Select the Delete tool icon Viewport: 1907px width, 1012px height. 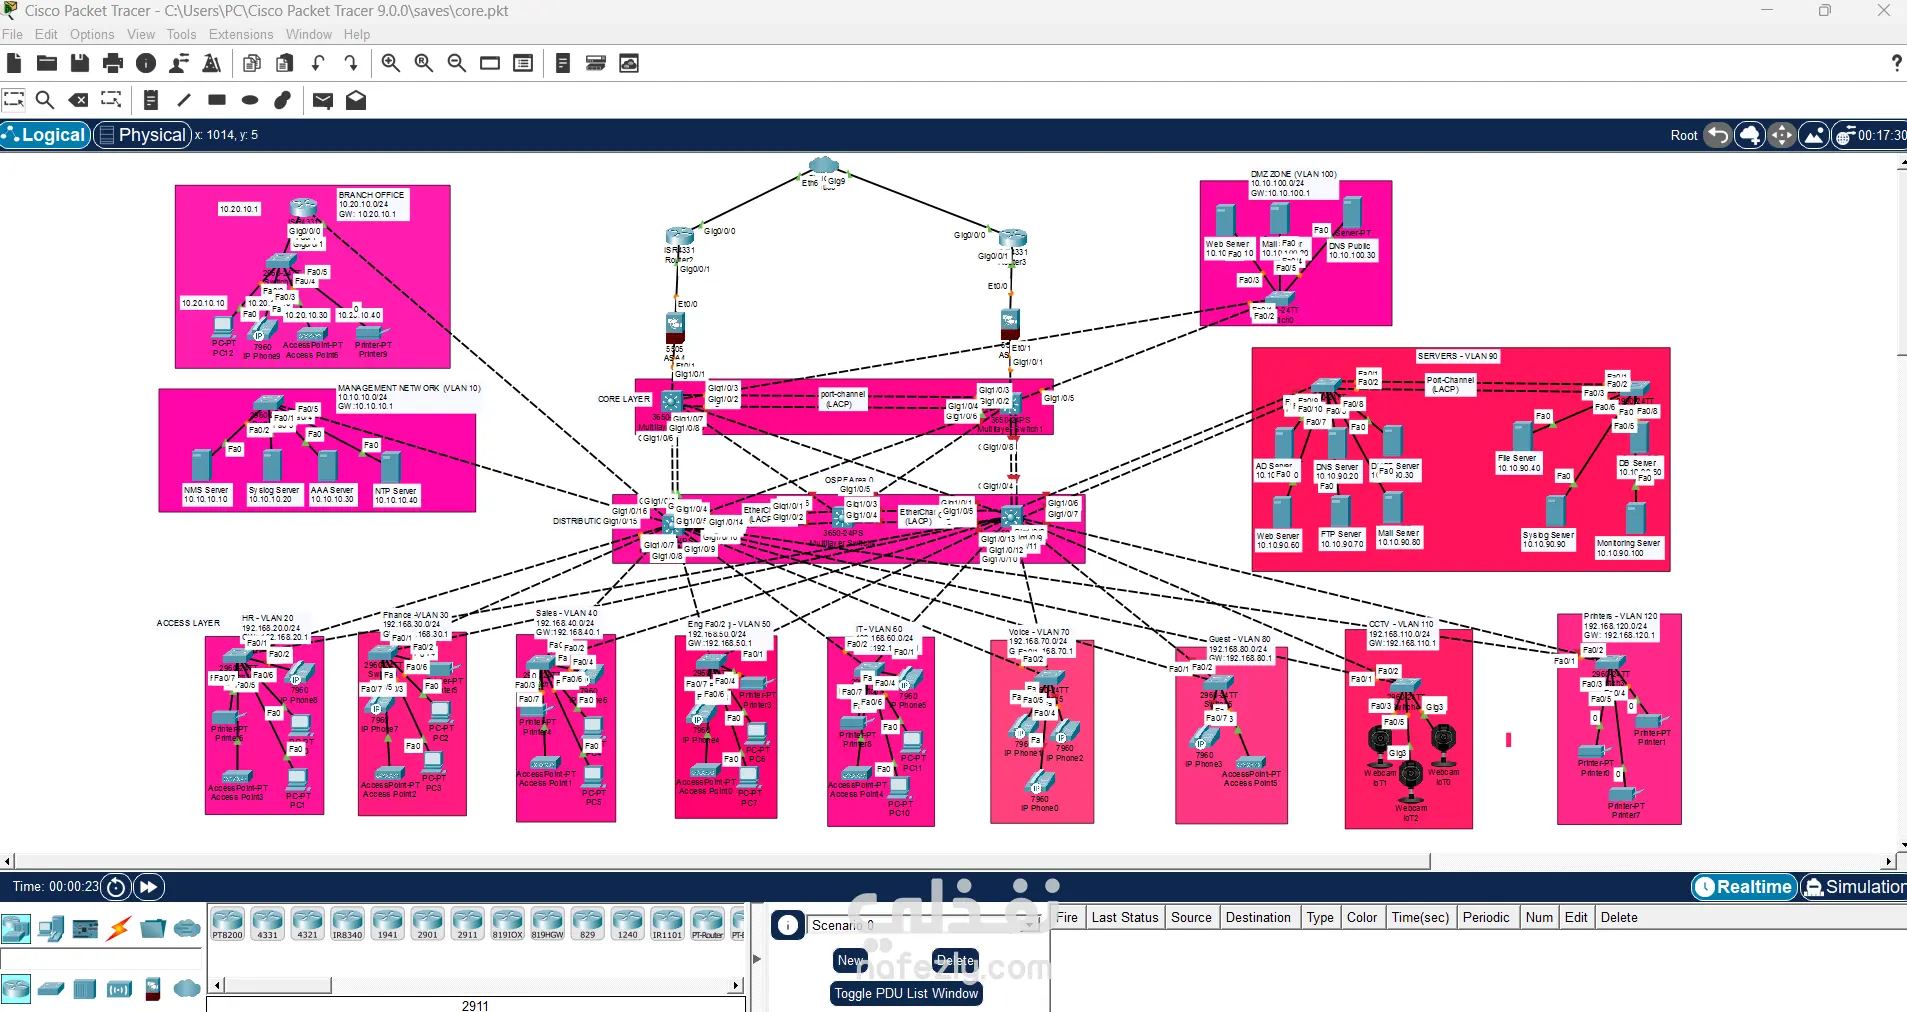78,100
